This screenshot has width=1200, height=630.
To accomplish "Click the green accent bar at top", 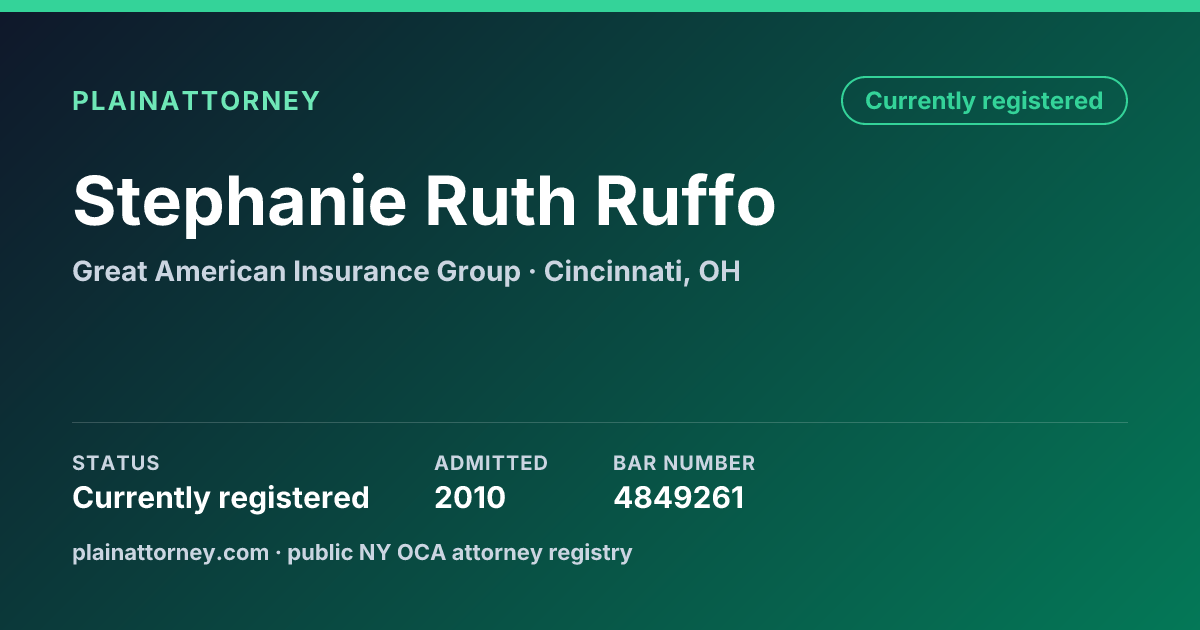I will tap(600, 6).
